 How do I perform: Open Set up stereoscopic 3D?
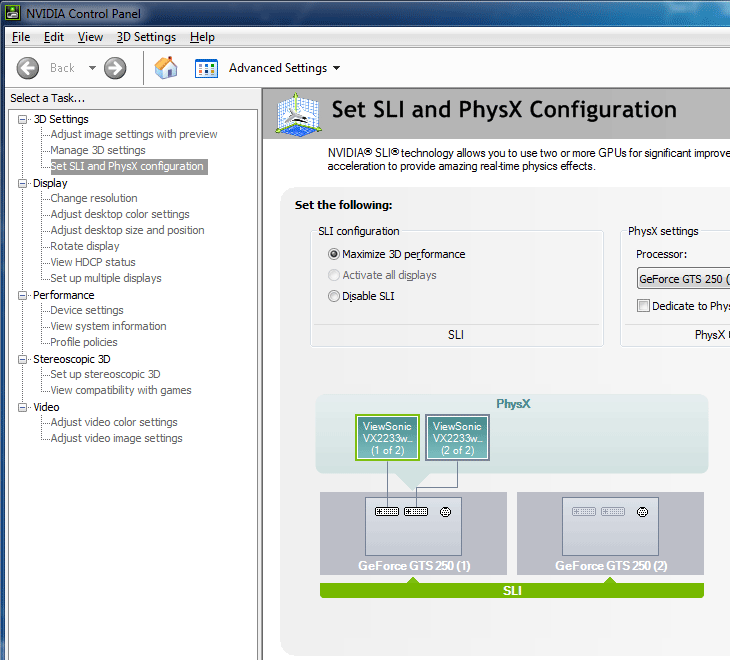105,374
